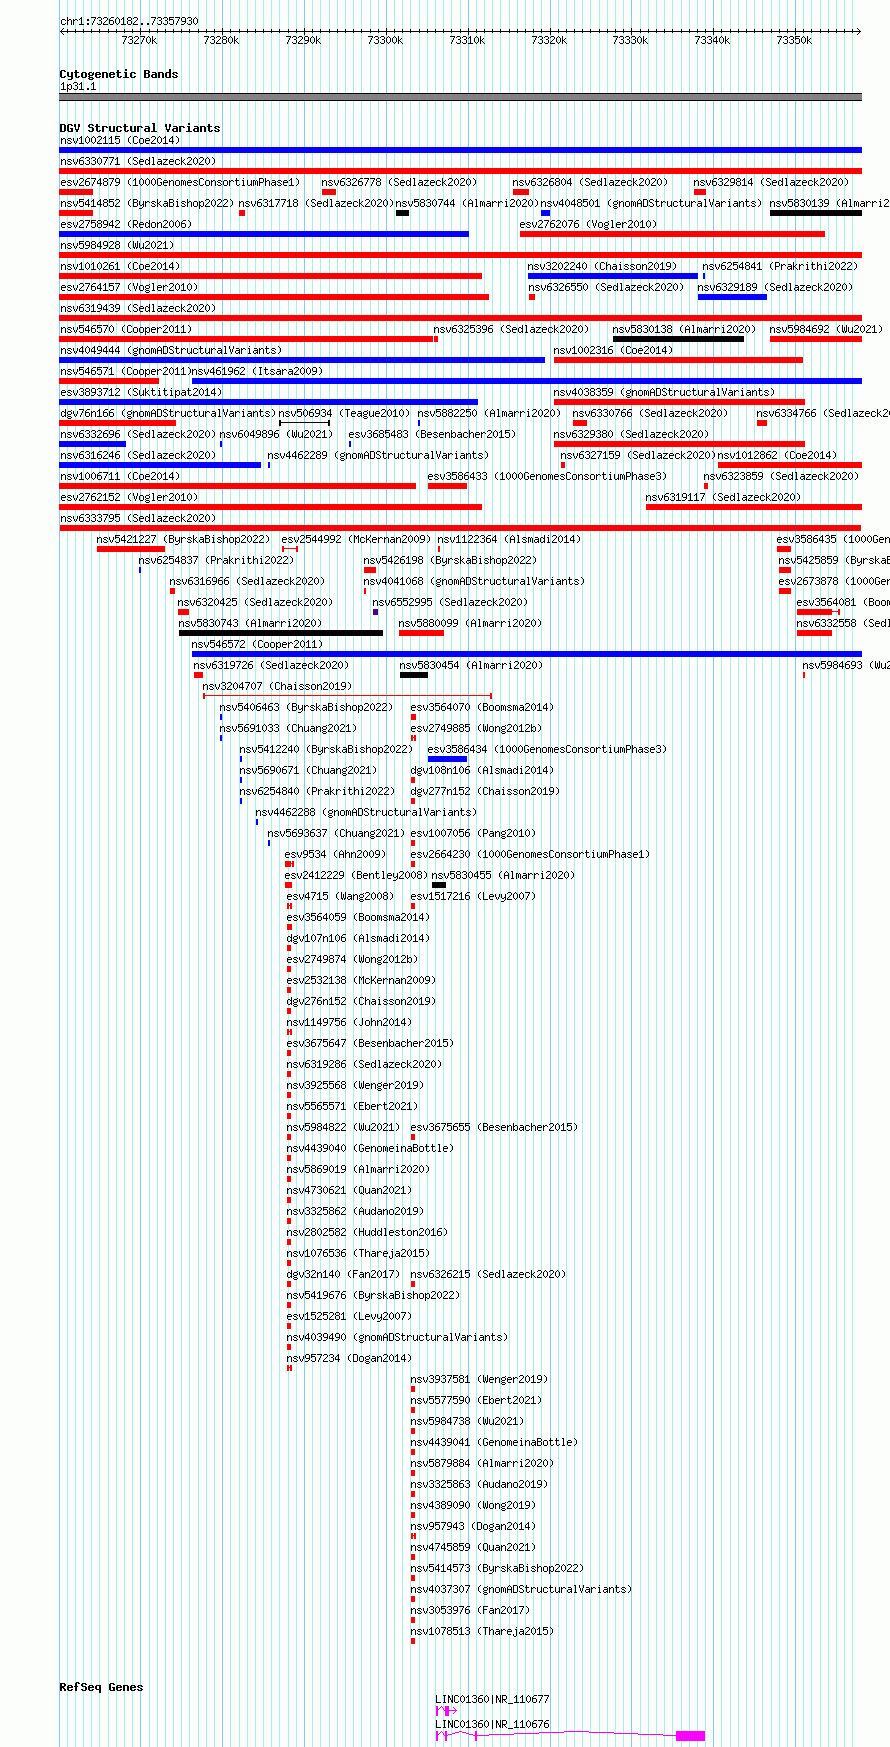
Task: Click the DGV Structural Variants track title
Action: point(140,128)
